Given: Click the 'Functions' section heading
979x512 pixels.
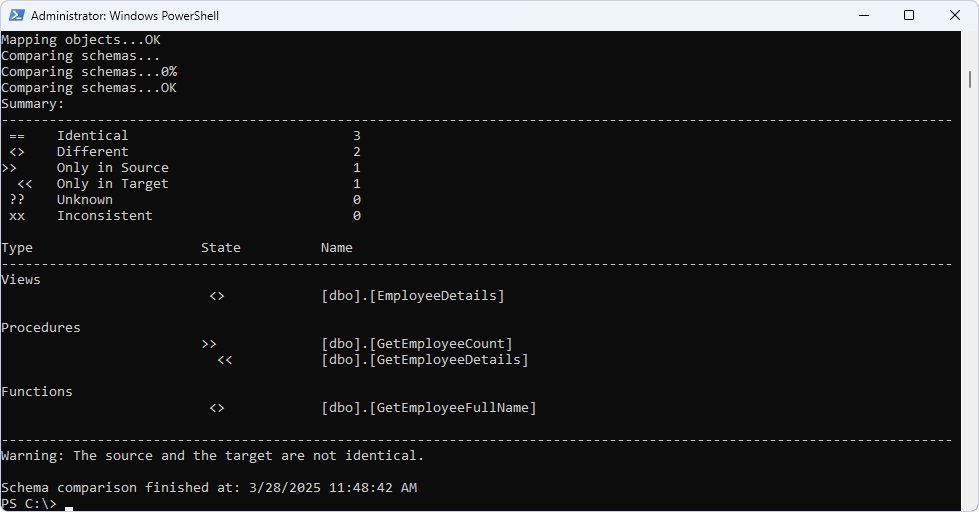Looking at the screenshot, I should tap(37, 391).
